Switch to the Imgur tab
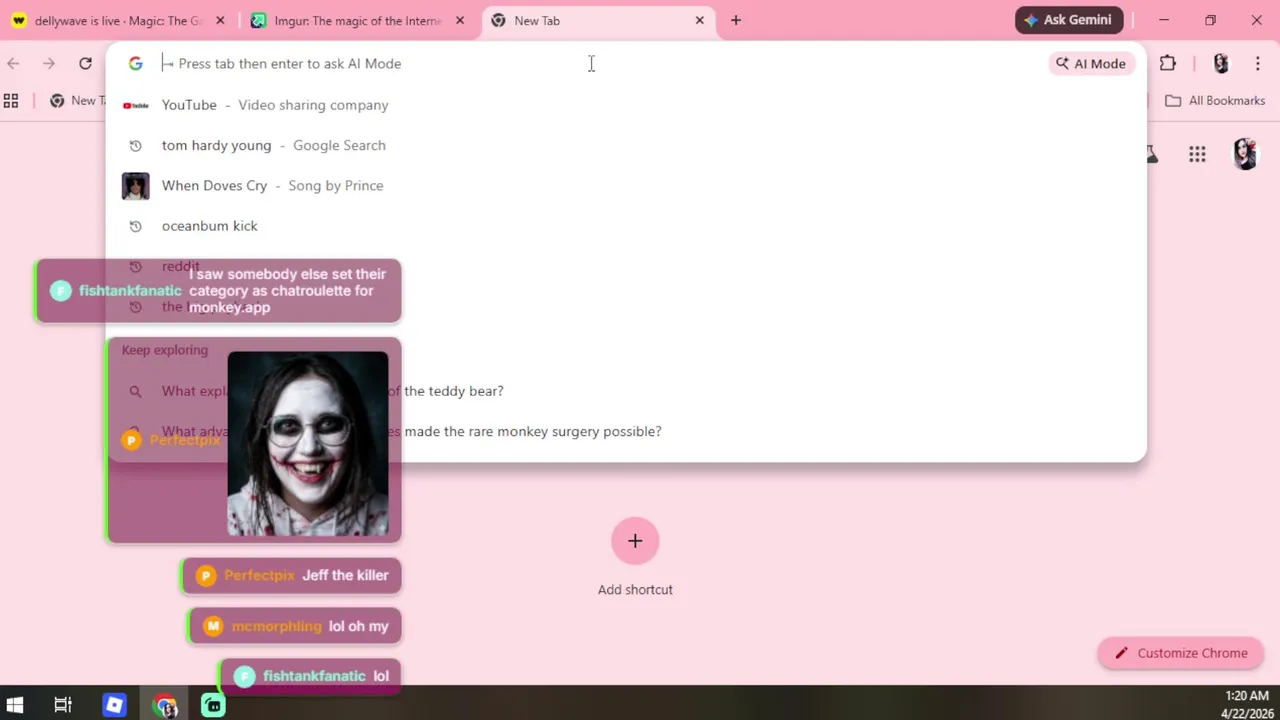1280x720 pixels. point(358,20)
